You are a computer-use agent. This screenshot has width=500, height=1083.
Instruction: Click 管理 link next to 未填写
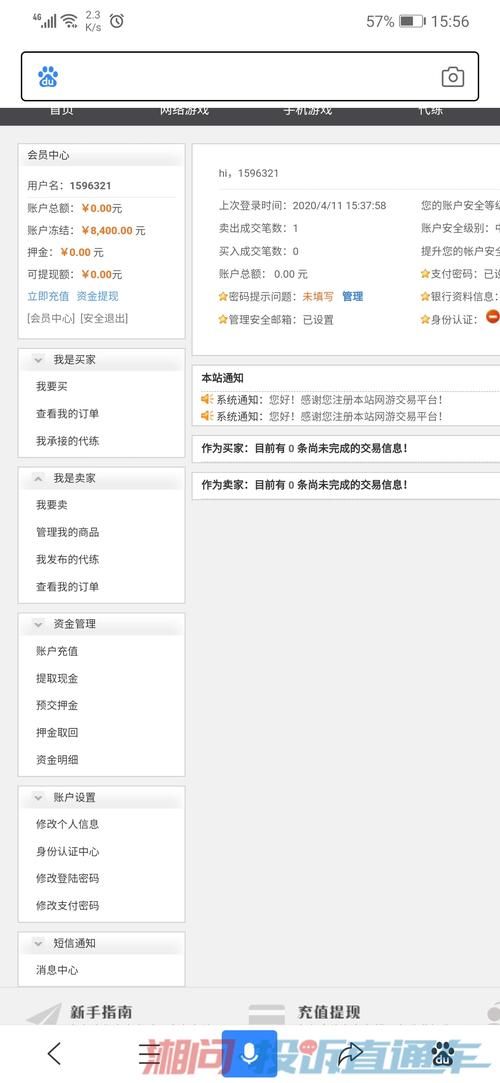pos(353,296)
